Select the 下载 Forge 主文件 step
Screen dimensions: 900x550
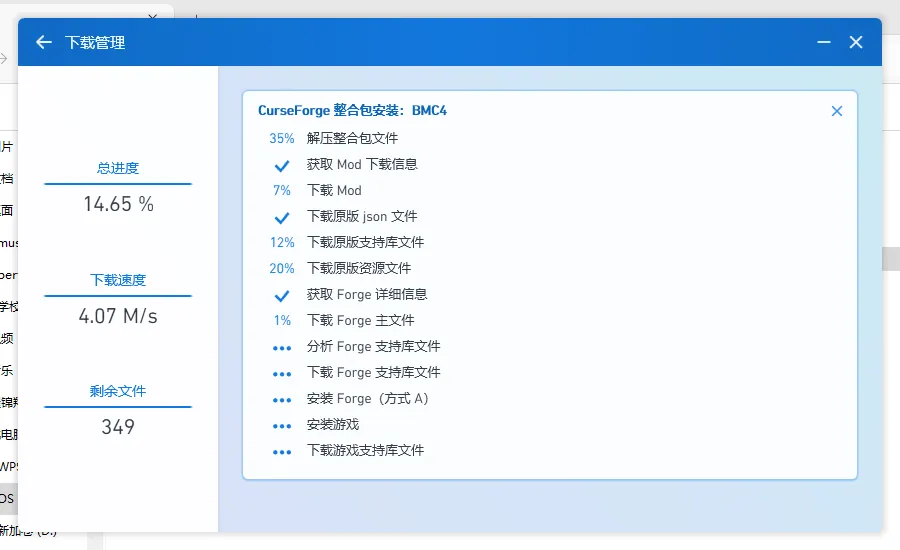click(x=360, y=320)
